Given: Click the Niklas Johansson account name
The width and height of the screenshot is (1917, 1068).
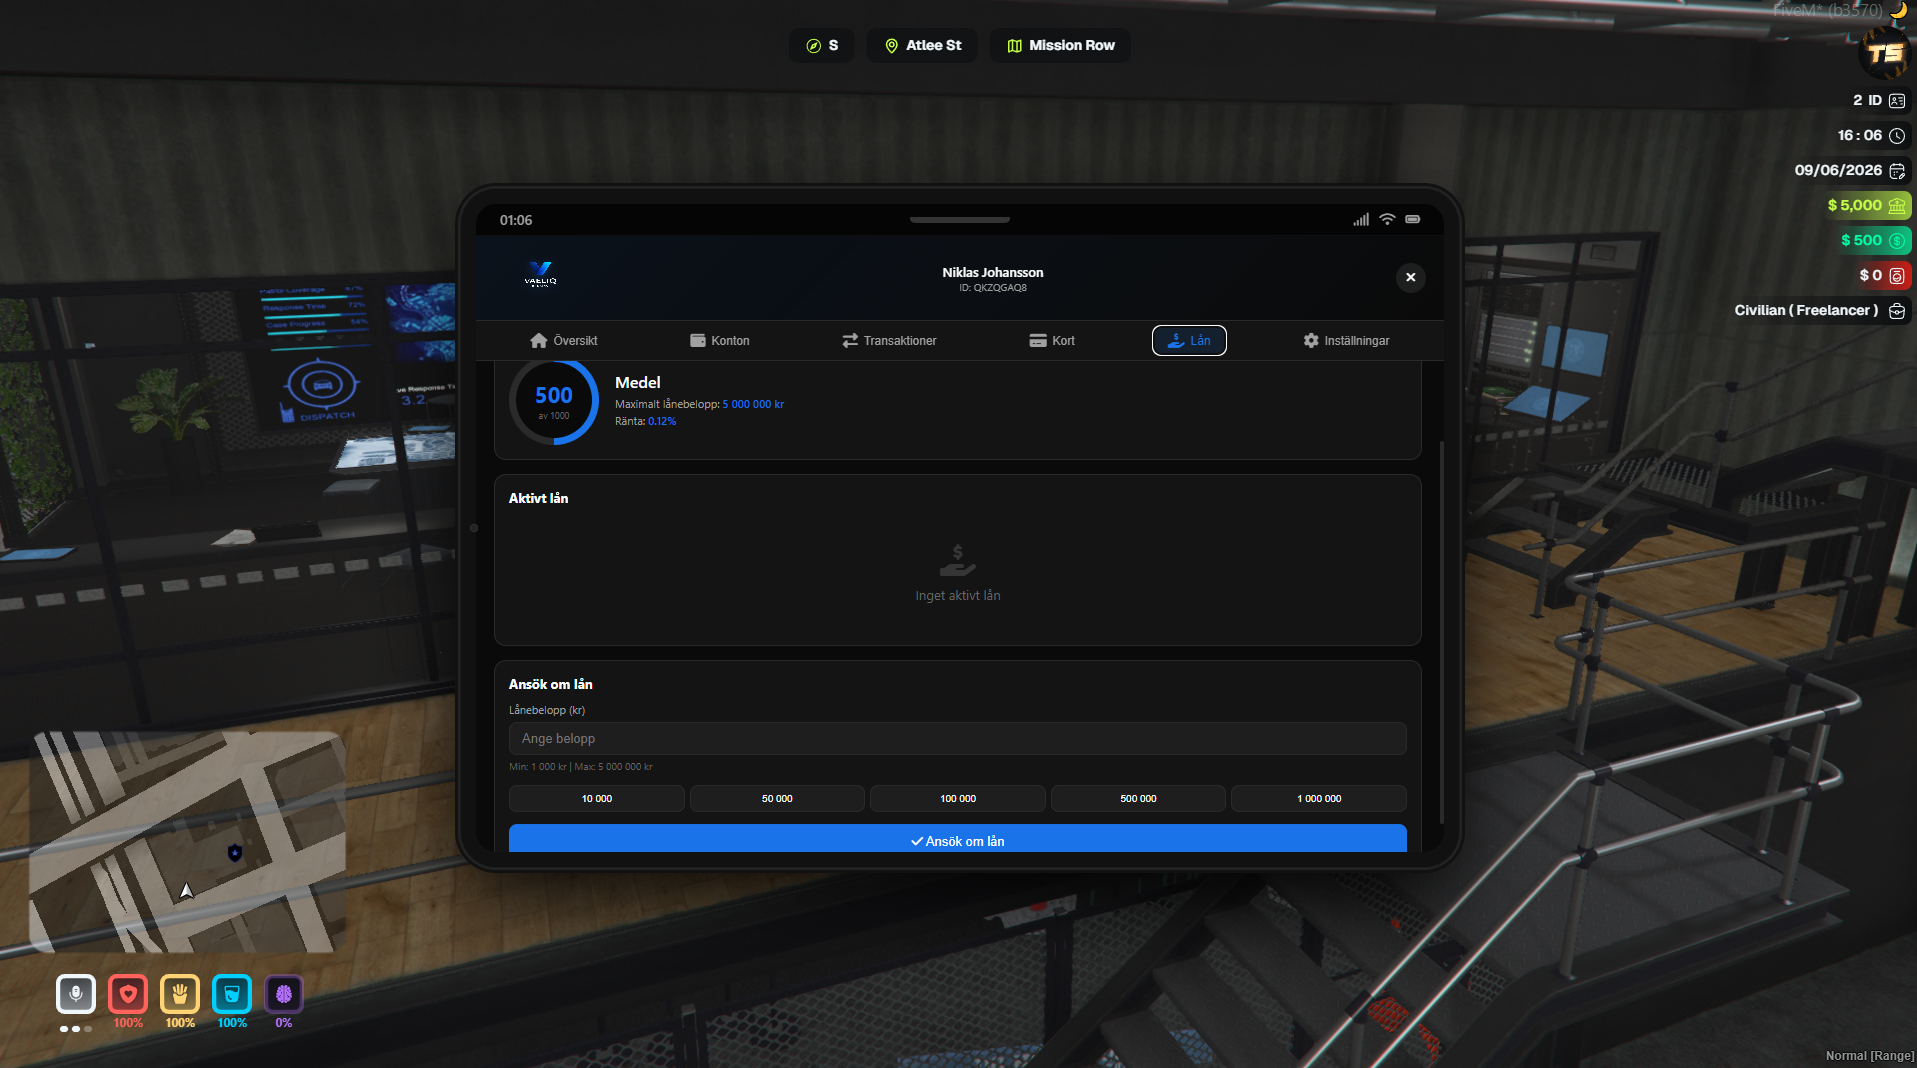Looking at the screenshot, I should point(992,272).
